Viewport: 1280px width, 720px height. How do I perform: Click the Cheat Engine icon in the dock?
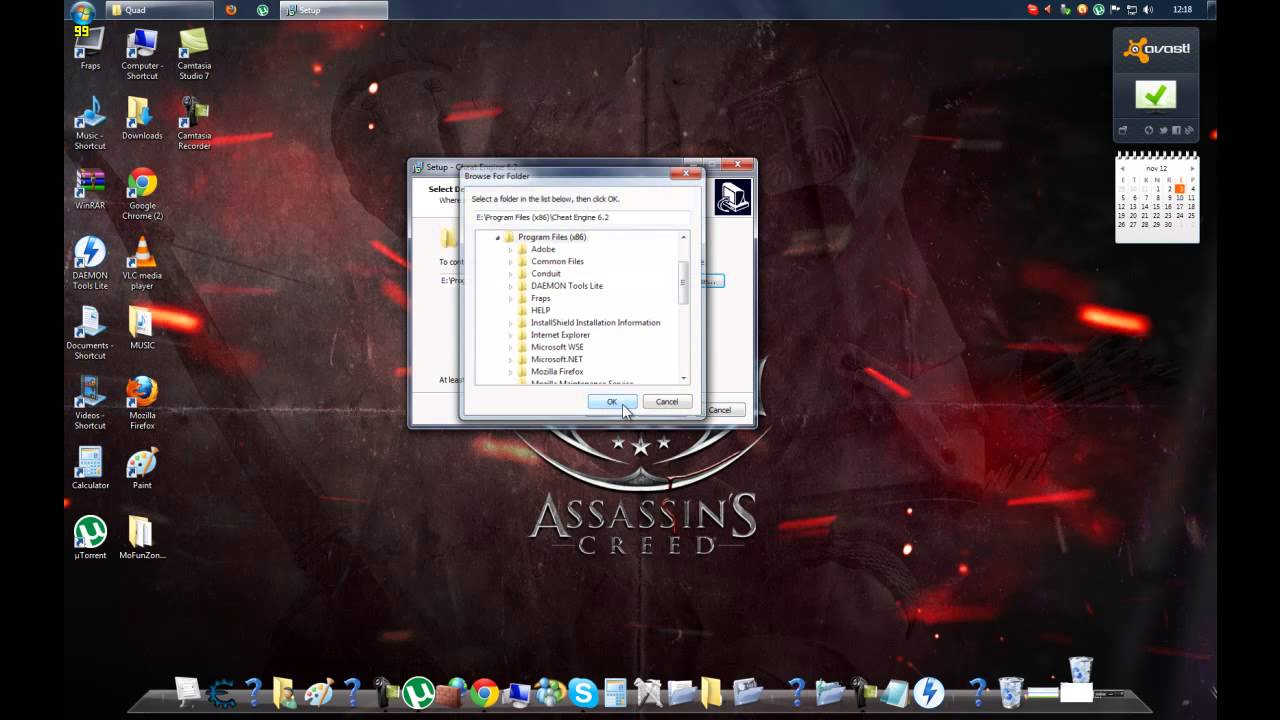coord(221,692)
